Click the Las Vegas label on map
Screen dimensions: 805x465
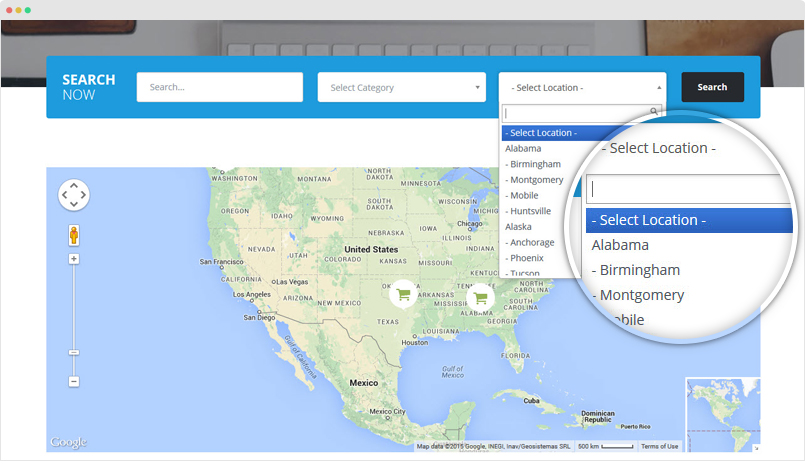pyautogui.click(x=292, y=282)
